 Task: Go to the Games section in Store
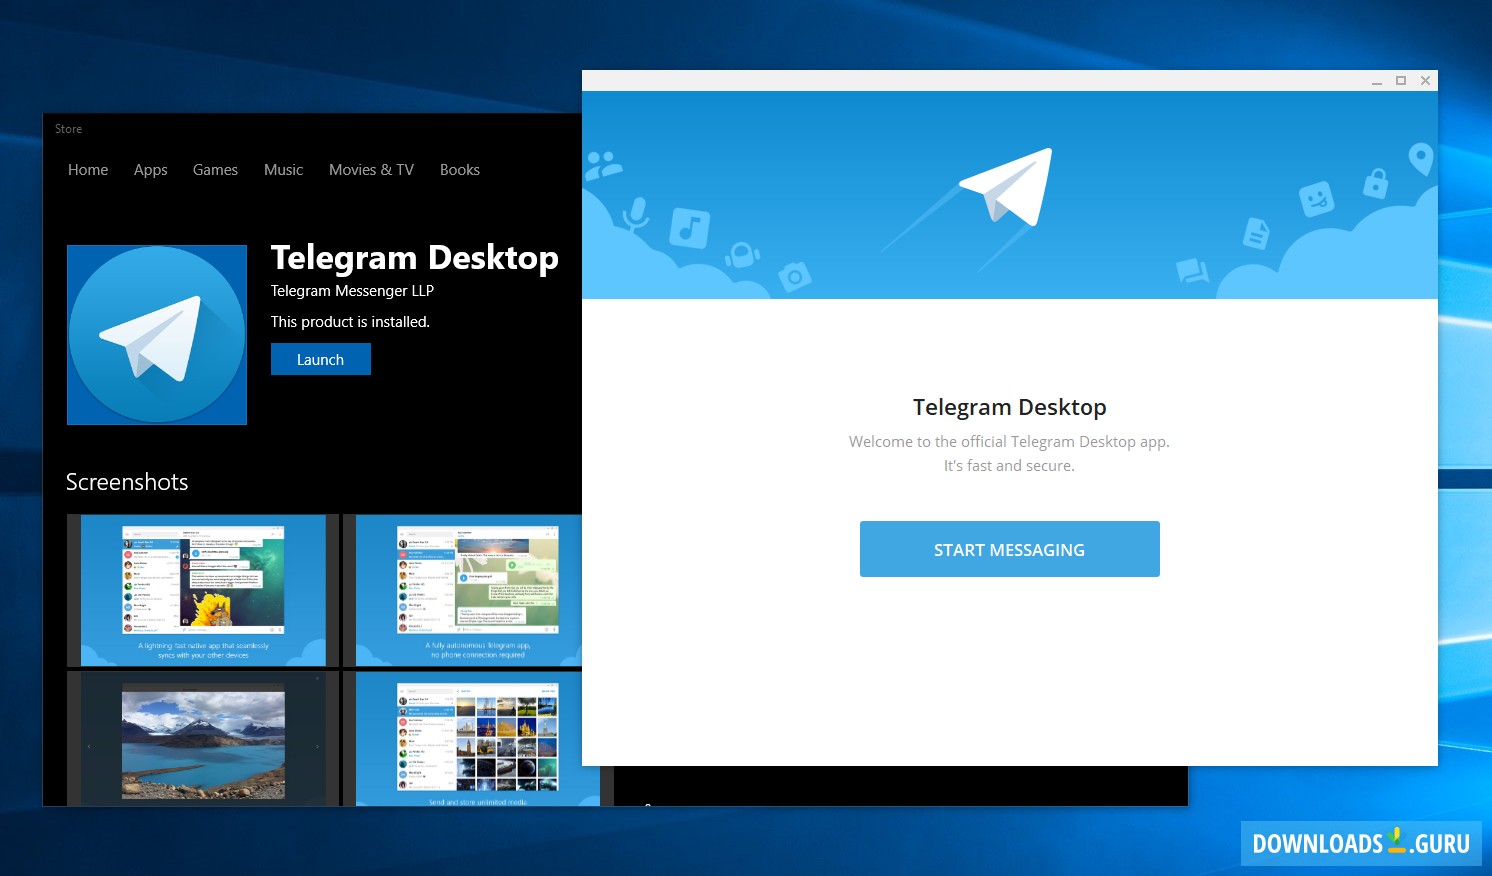coord(215,170)
